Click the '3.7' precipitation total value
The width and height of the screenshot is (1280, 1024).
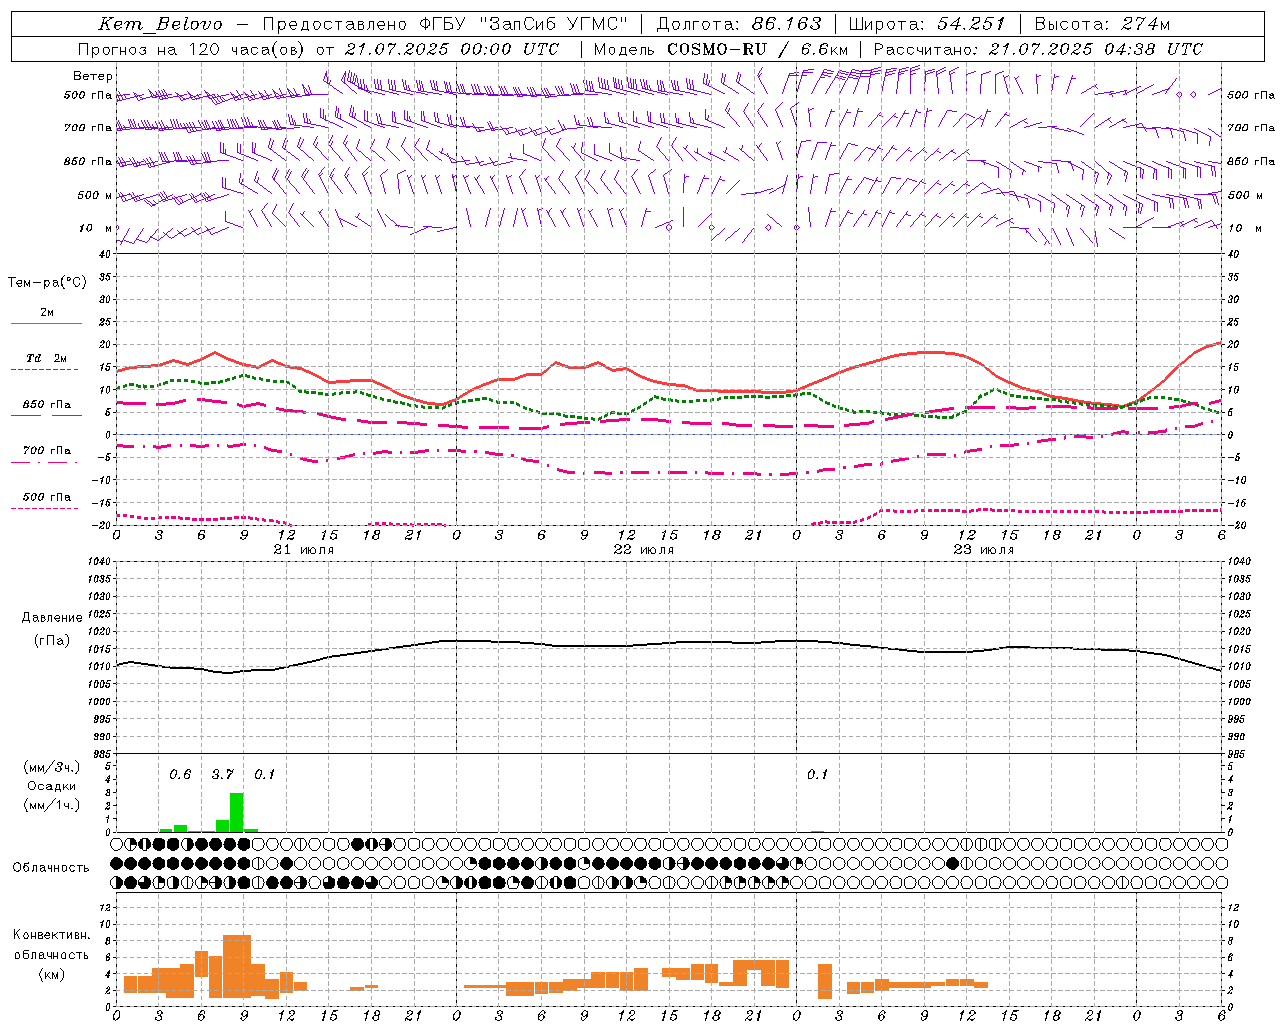[x=222, y=774]
